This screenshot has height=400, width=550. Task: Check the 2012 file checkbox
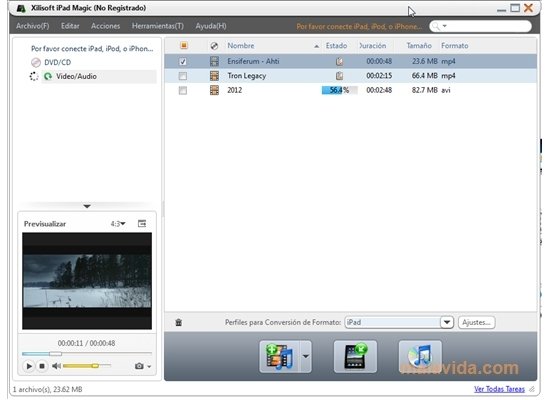[x=183, y=91]
